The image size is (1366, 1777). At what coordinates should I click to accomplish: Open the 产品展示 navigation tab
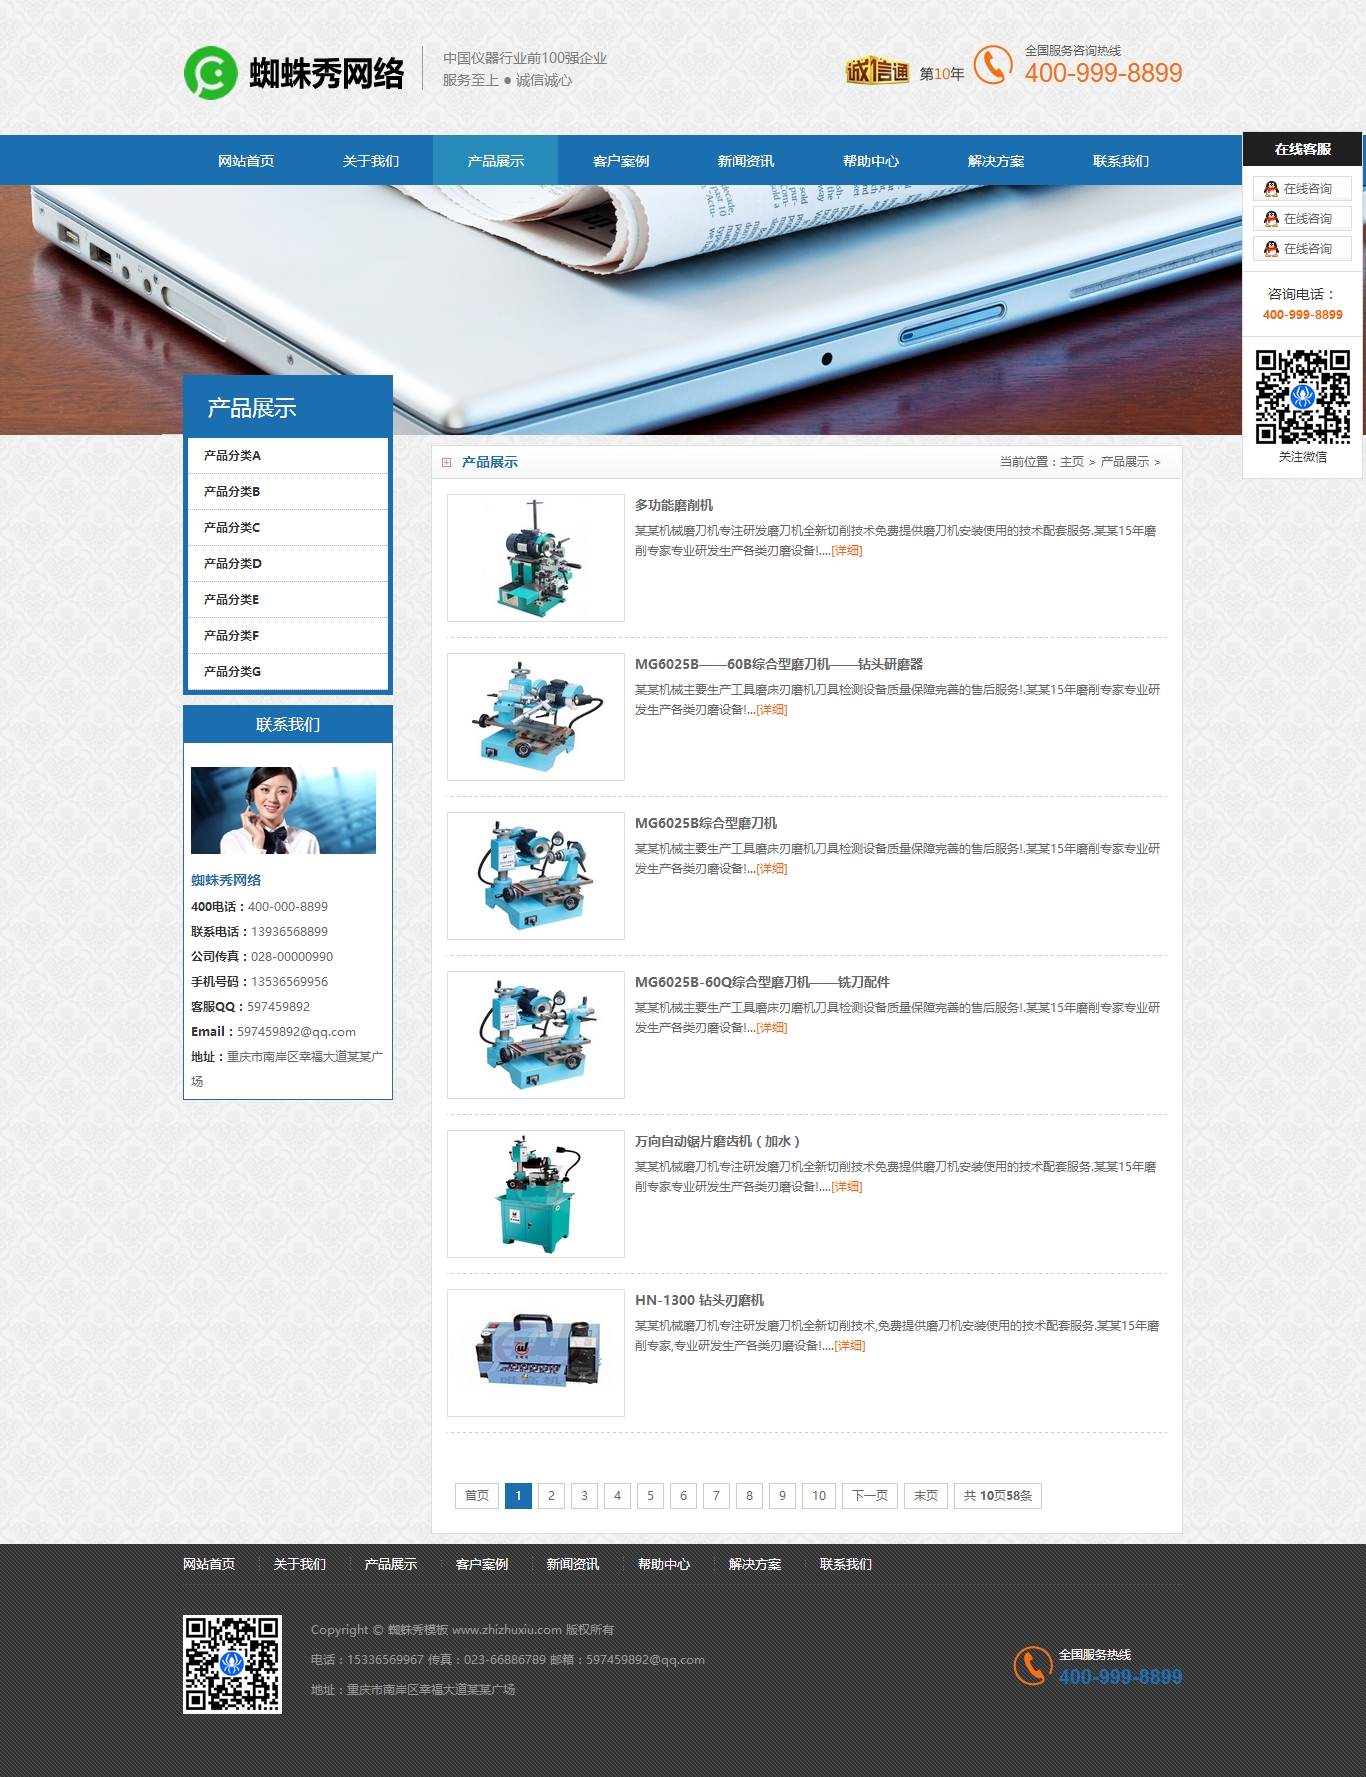[x=495, y=161]
